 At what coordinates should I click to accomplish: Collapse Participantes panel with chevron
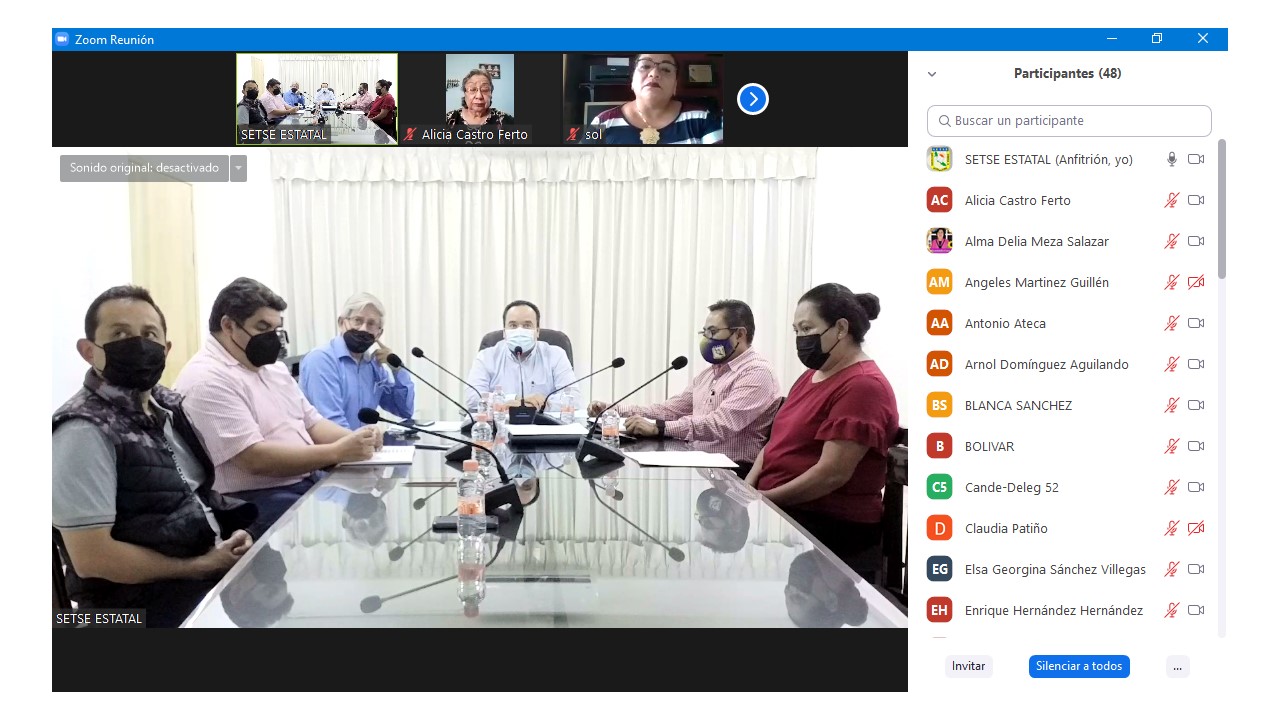[932, 74]
